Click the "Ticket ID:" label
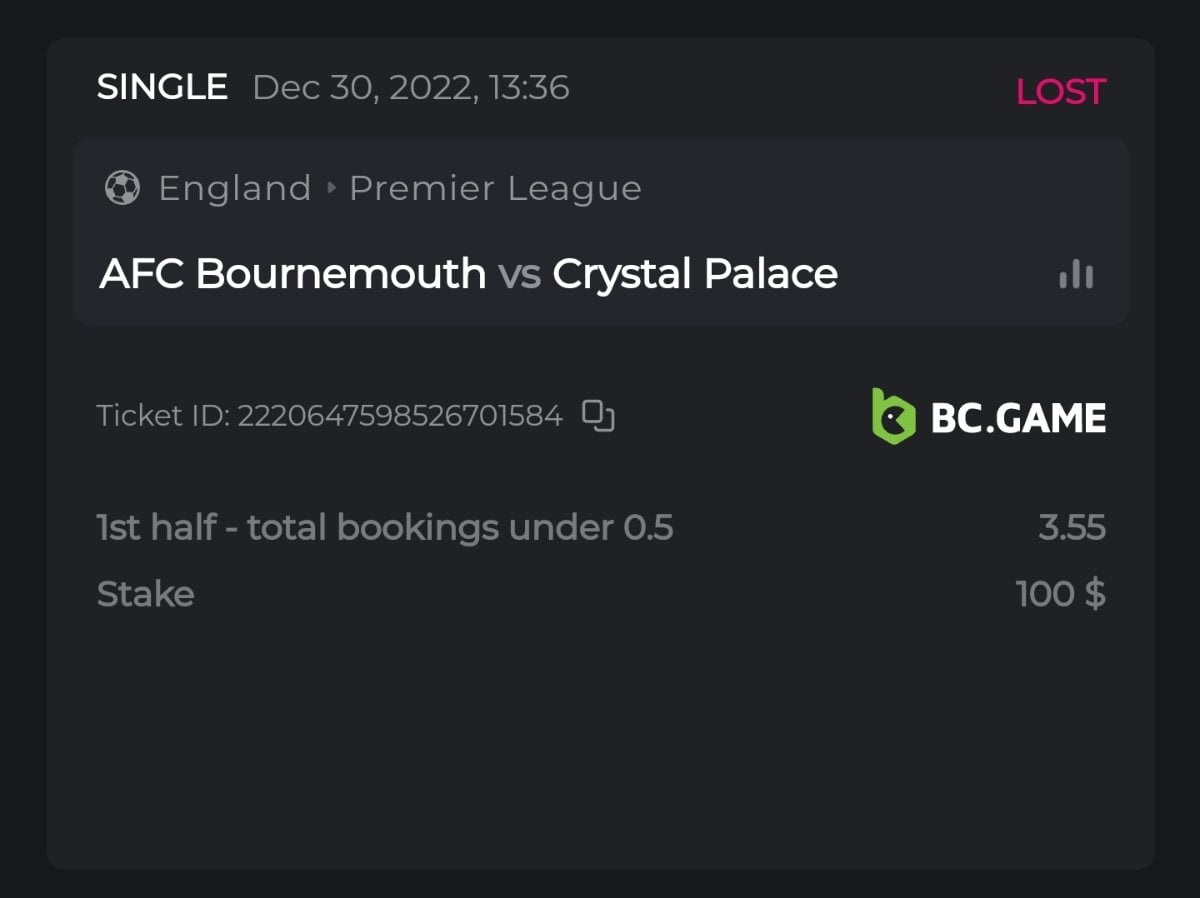 (163, 415)
